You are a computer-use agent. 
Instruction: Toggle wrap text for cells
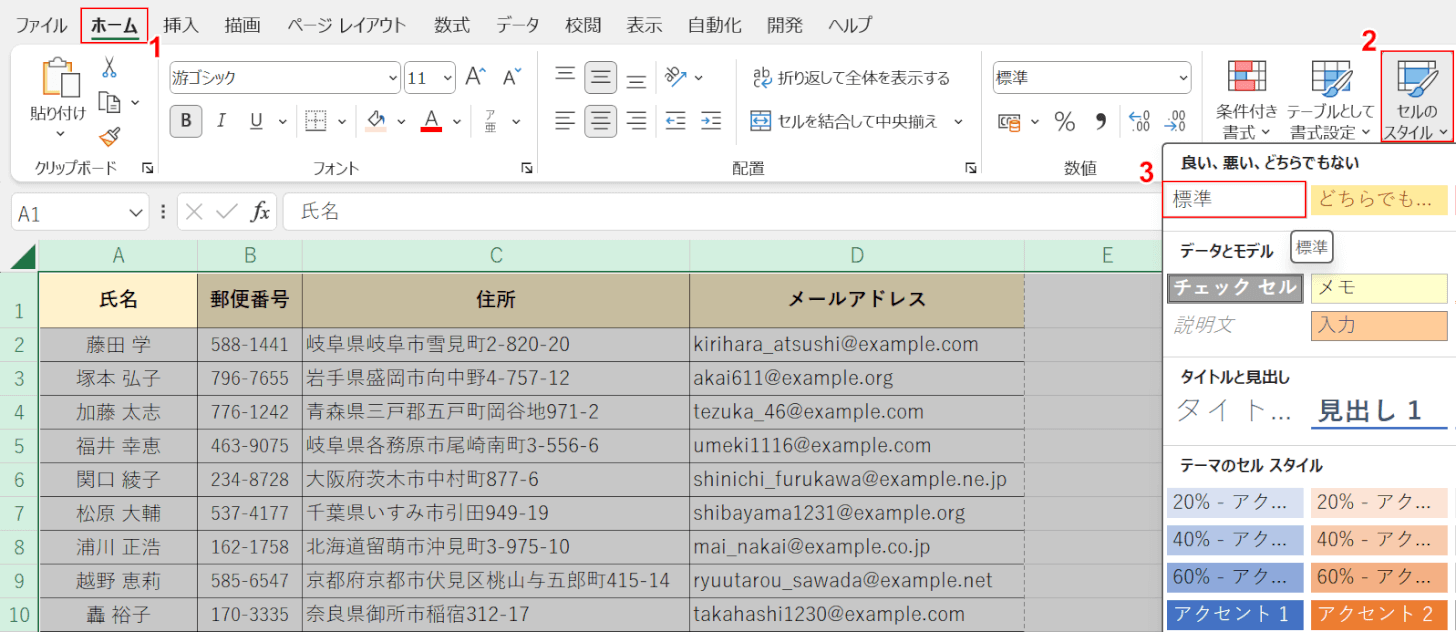(x=850, y=78)
